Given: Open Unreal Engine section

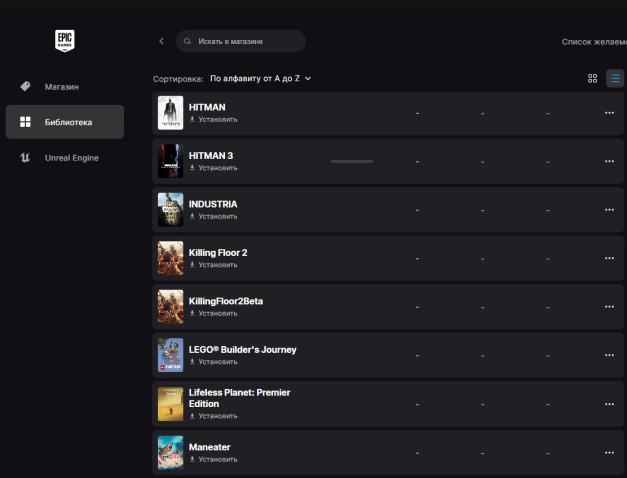Looking at the screenshot, I should click(x=69, y=158).
